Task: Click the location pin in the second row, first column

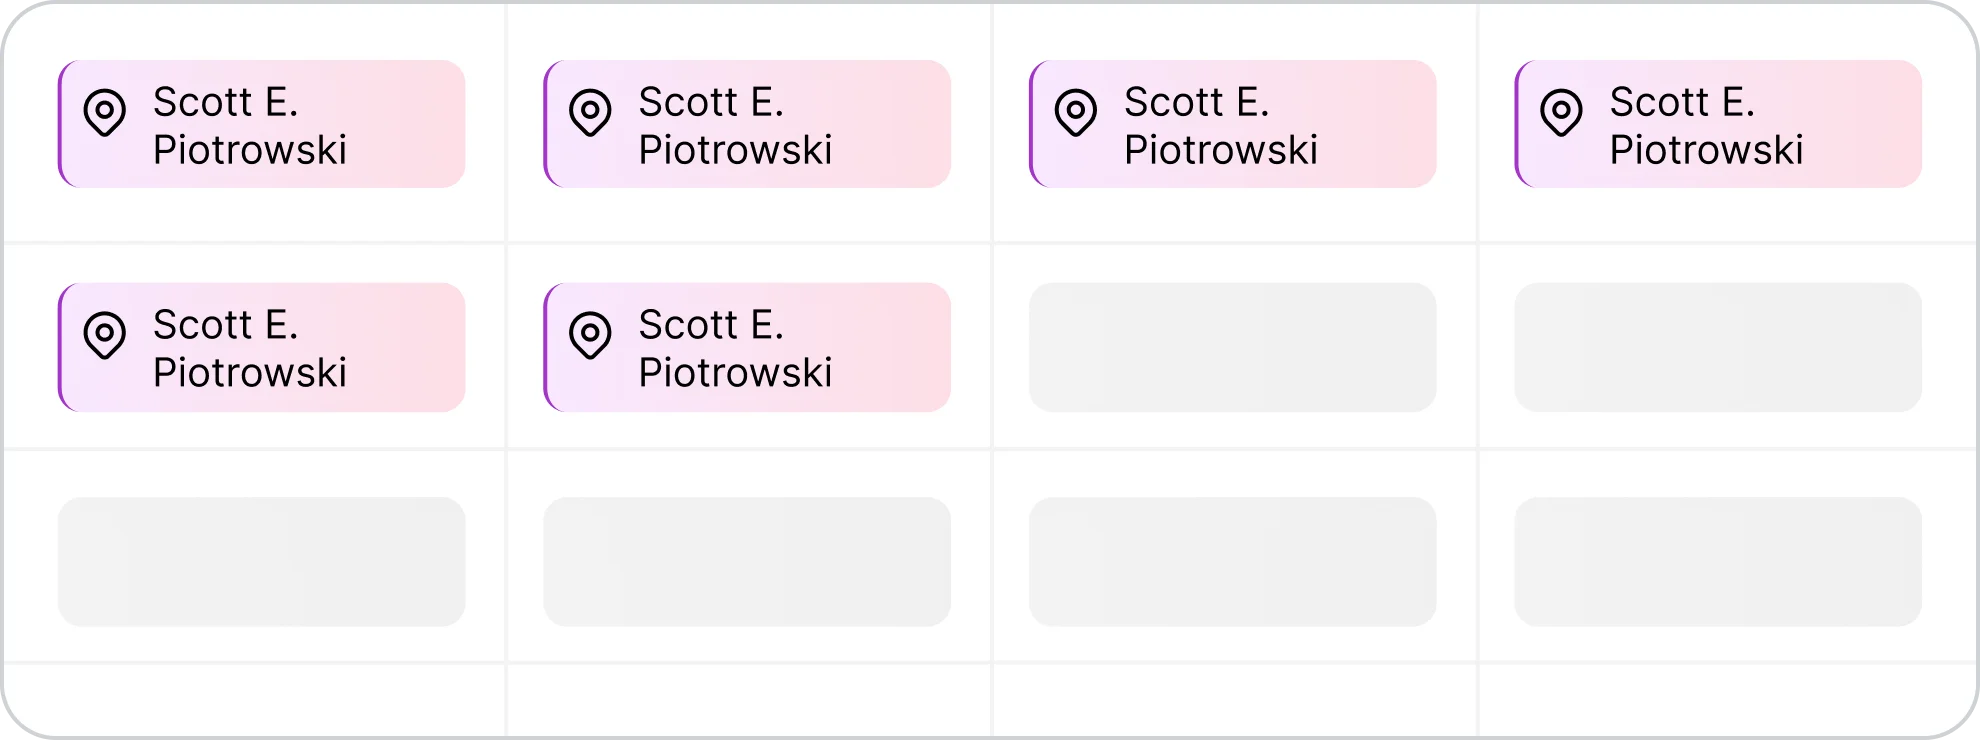Action: coord(105,335)
